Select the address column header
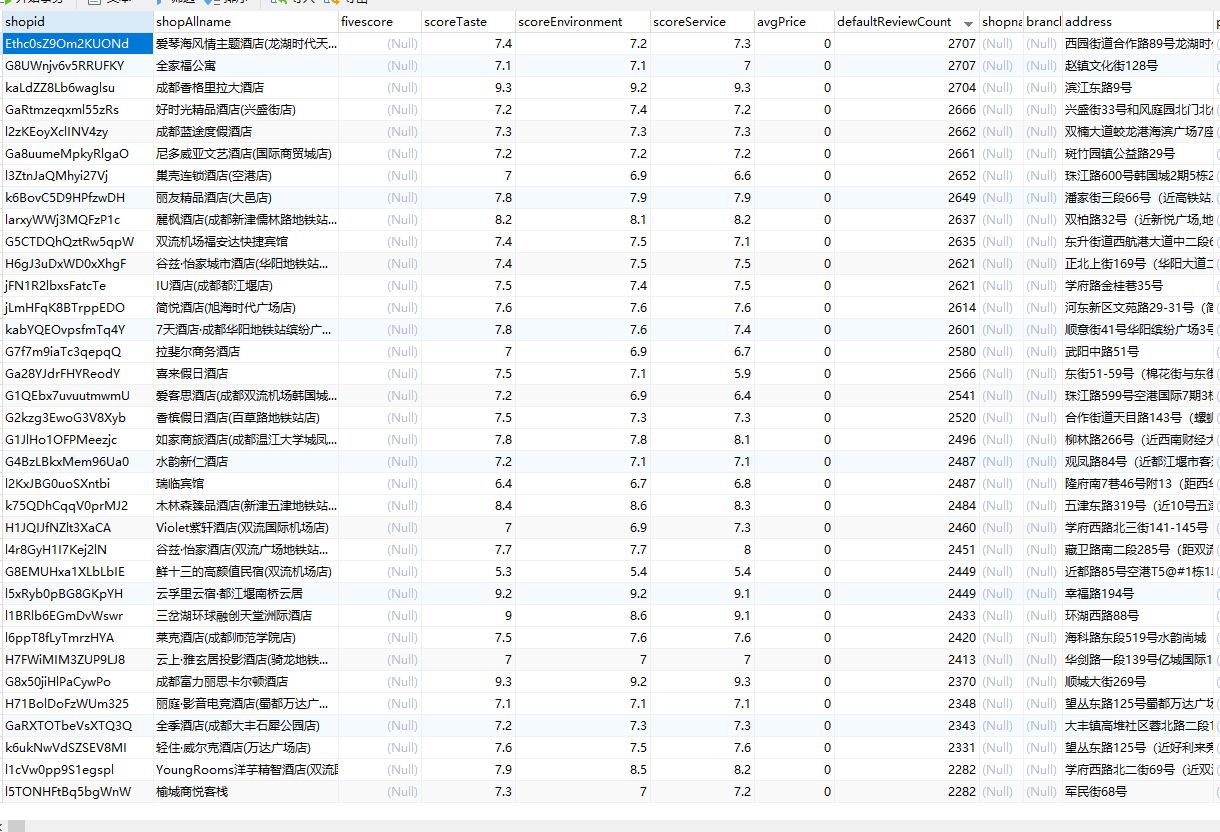 point(1138,21)
